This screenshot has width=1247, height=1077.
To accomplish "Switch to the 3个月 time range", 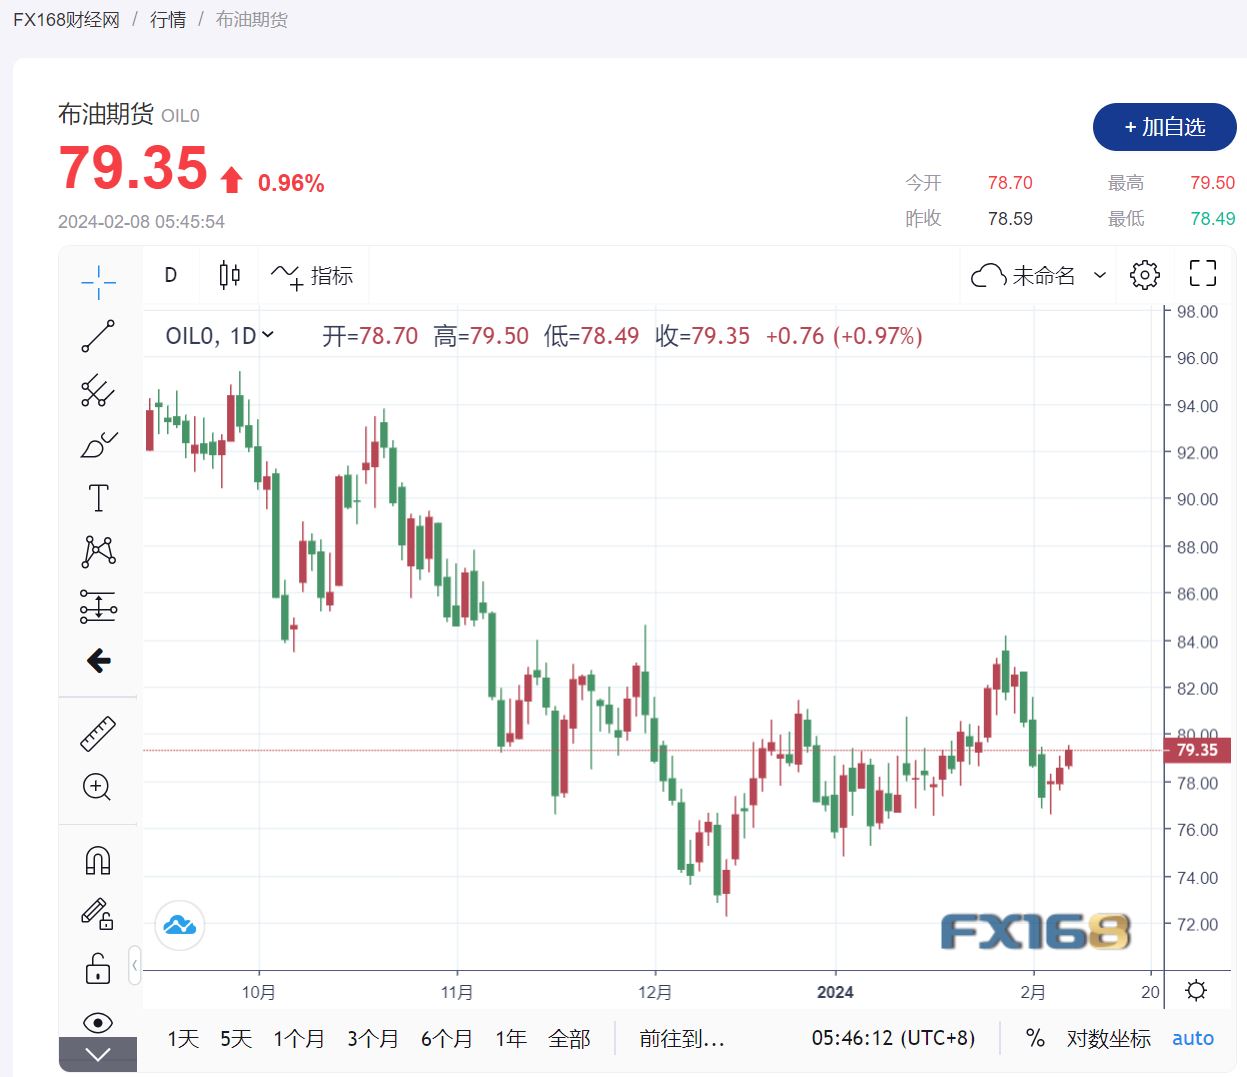I will (x=372, y=1039).
